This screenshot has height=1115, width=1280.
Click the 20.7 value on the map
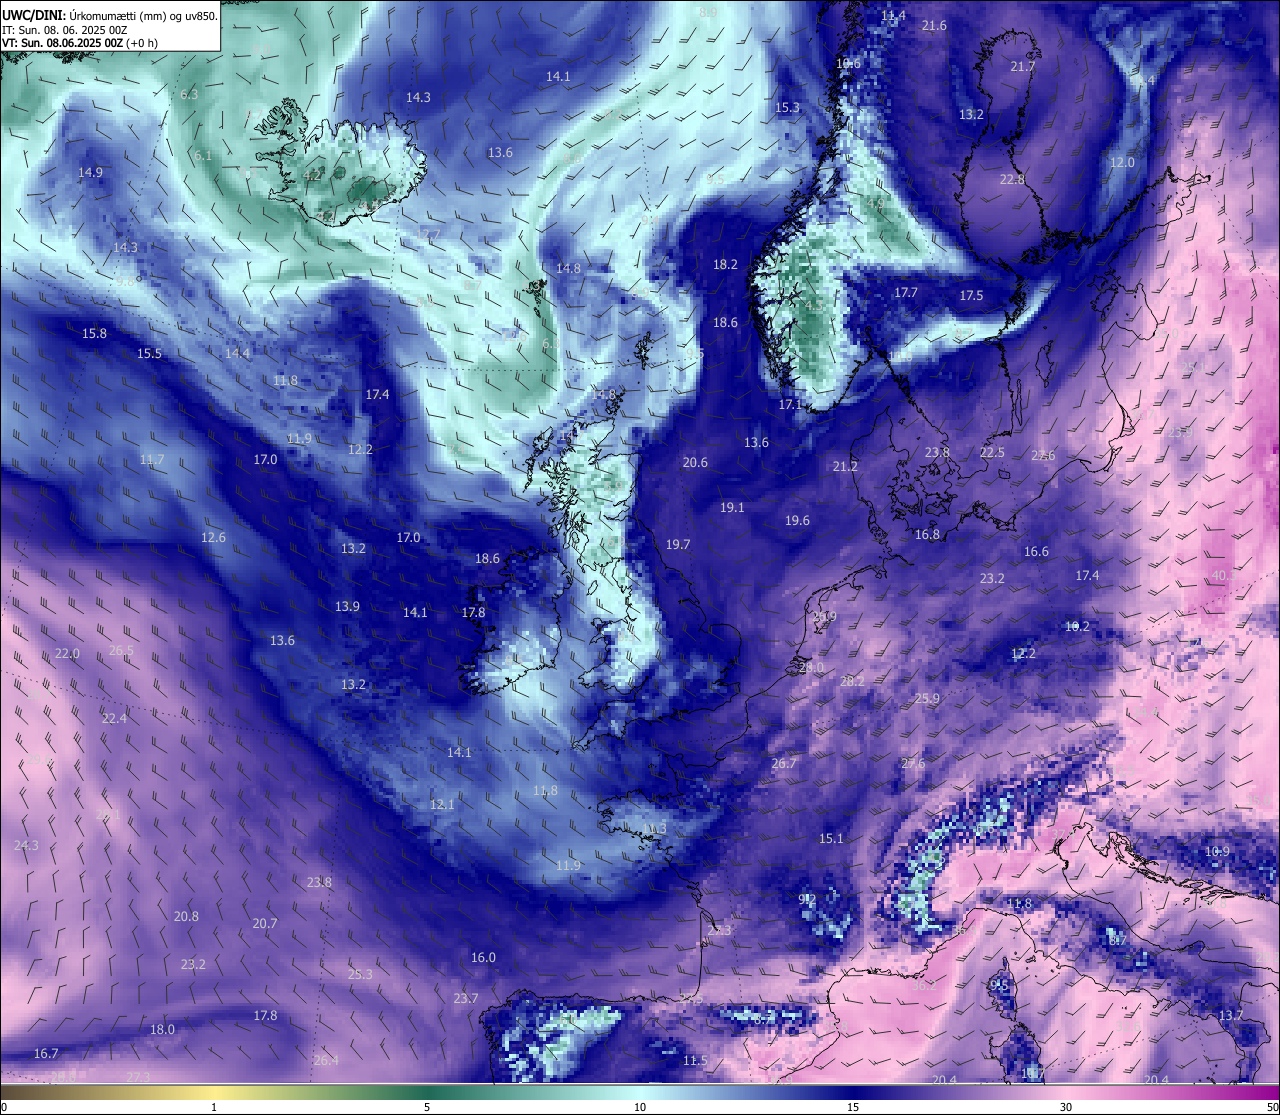coord(265,923)
